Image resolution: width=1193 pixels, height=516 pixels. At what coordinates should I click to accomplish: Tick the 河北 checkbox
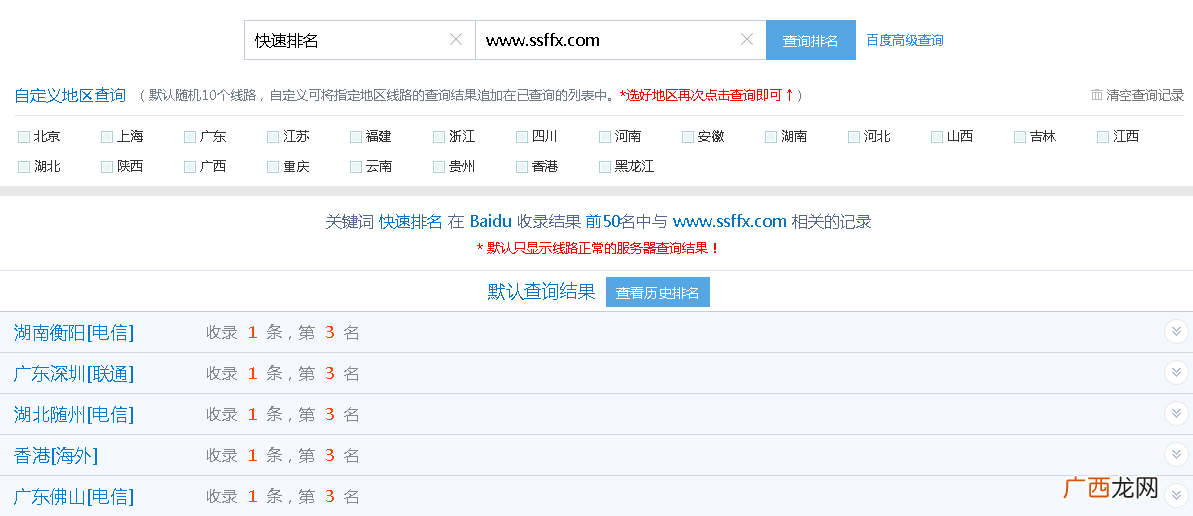(x=854, y=137)
